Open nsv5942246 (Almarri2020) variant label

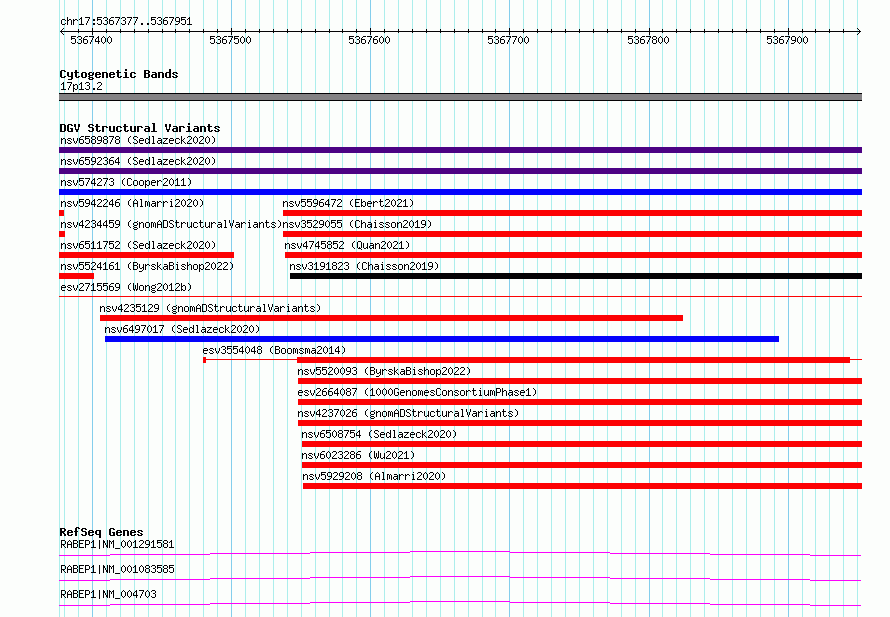coord(132,203)
